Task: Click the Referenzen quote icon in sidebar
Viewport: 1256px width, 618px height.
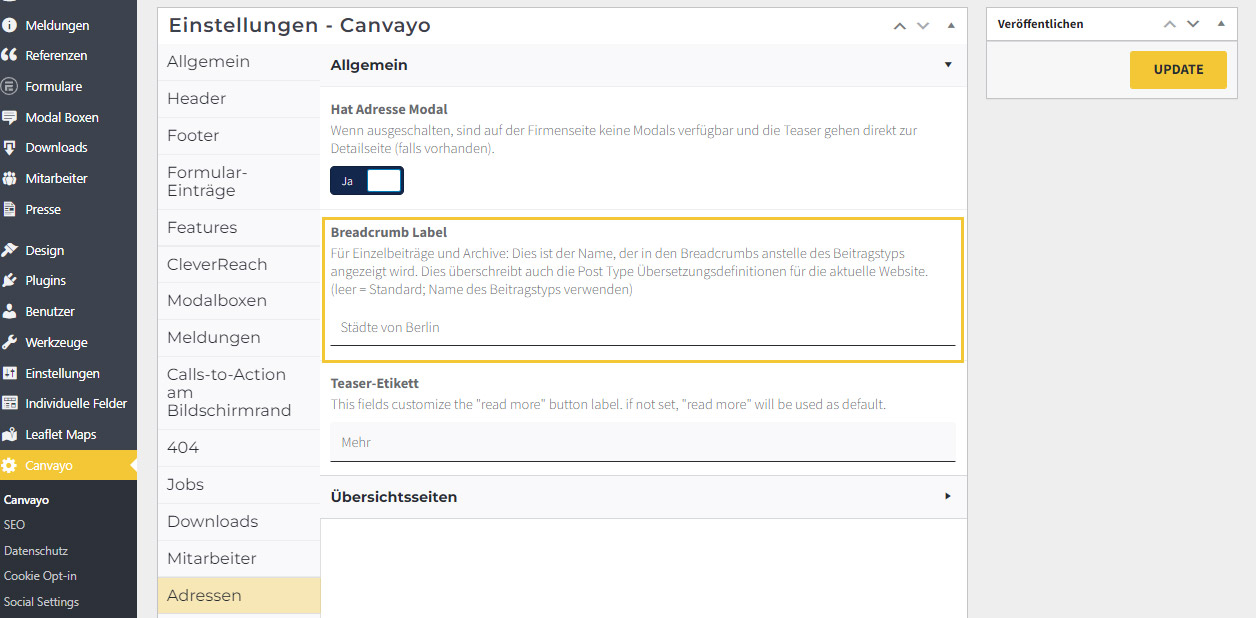Action: [10, 56]
